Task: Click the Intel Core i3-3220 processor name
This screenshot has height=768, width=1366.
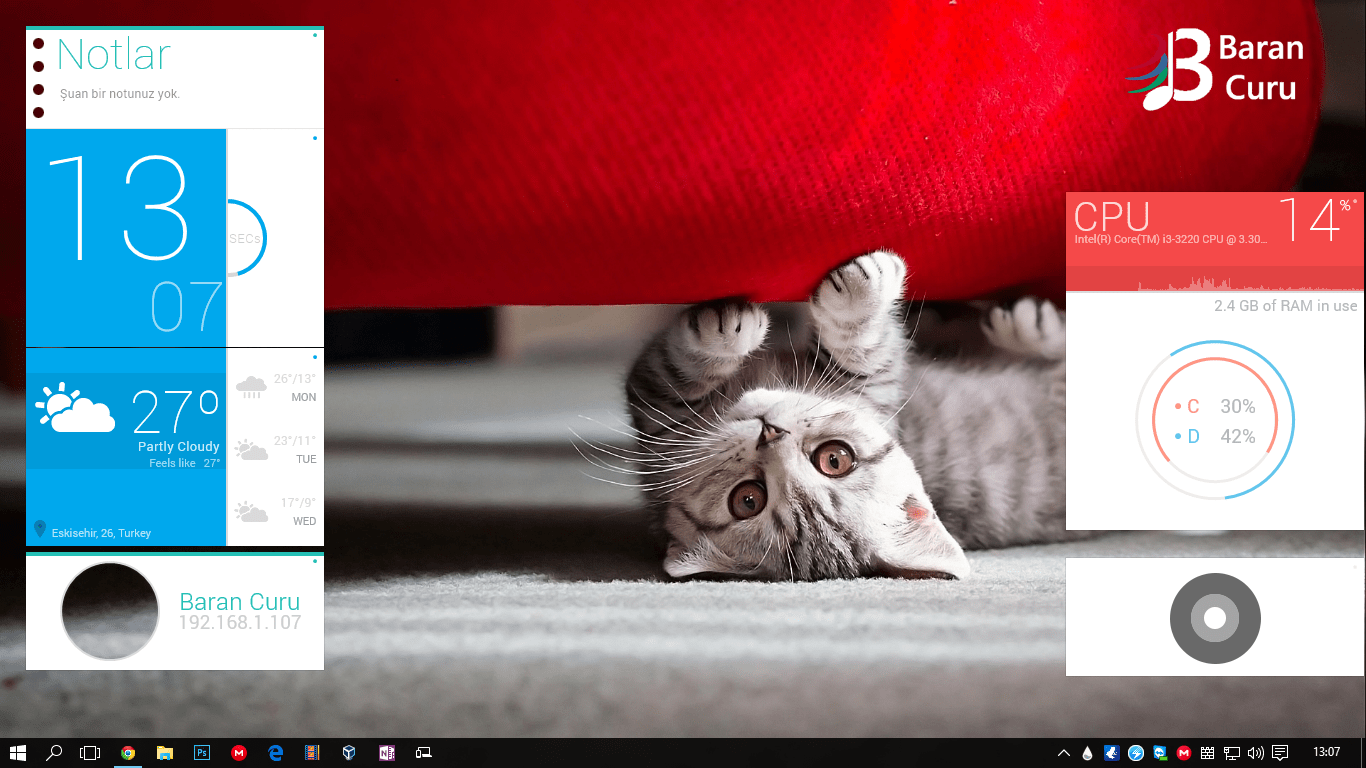Action: tap(1172, 240)
